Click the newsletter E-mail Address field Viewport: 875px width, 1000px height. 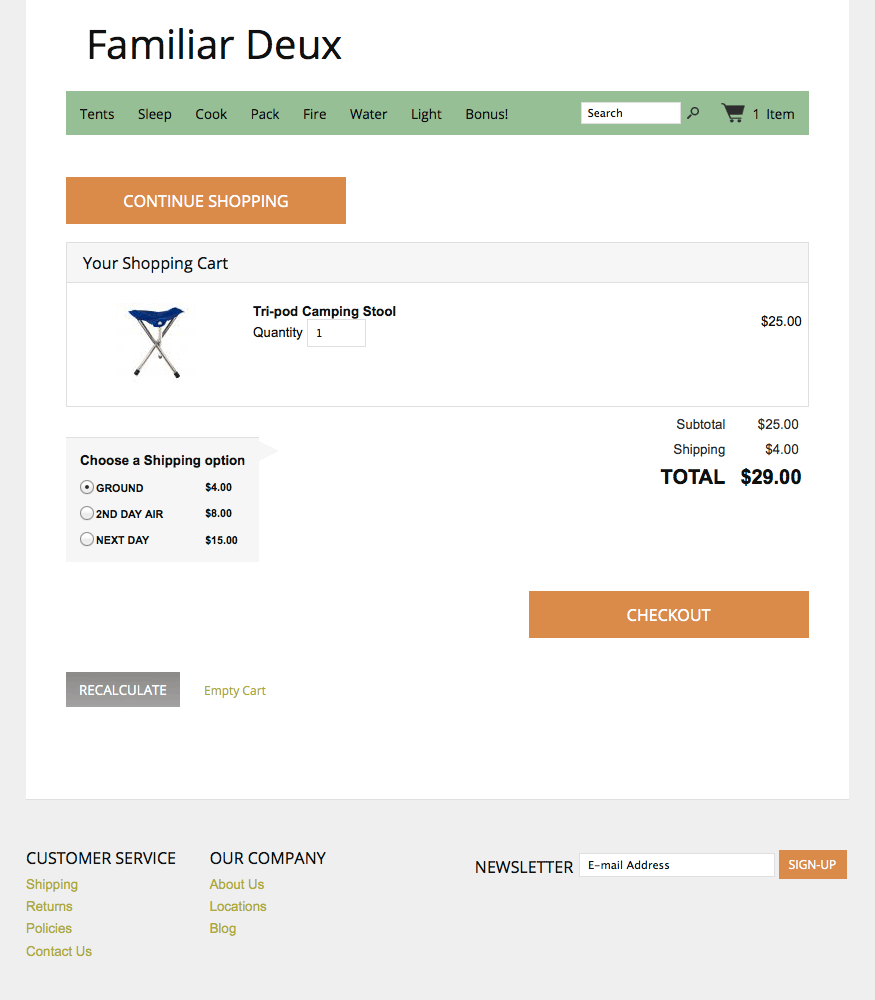tap(676, 865)
